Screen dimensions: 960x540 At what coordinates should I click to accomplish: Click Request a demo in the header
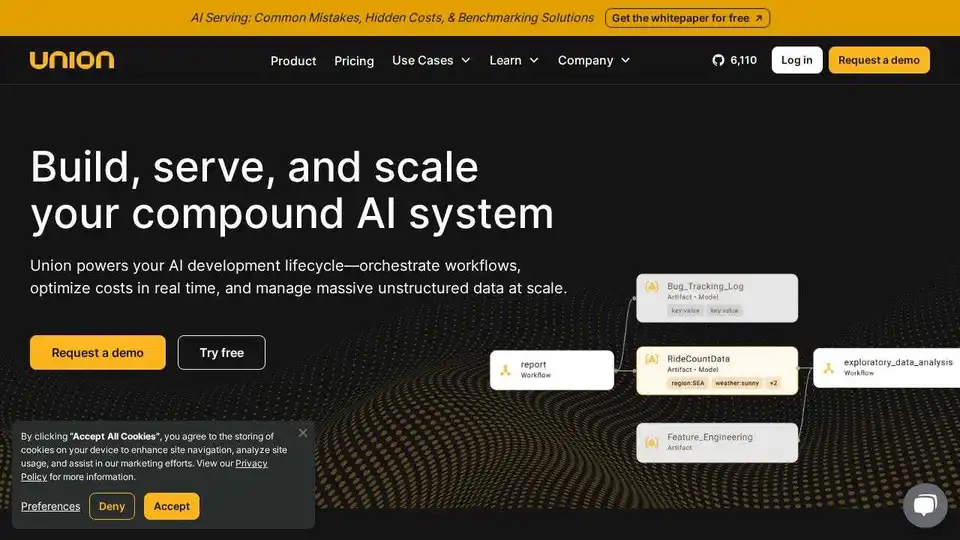(879, 60)
